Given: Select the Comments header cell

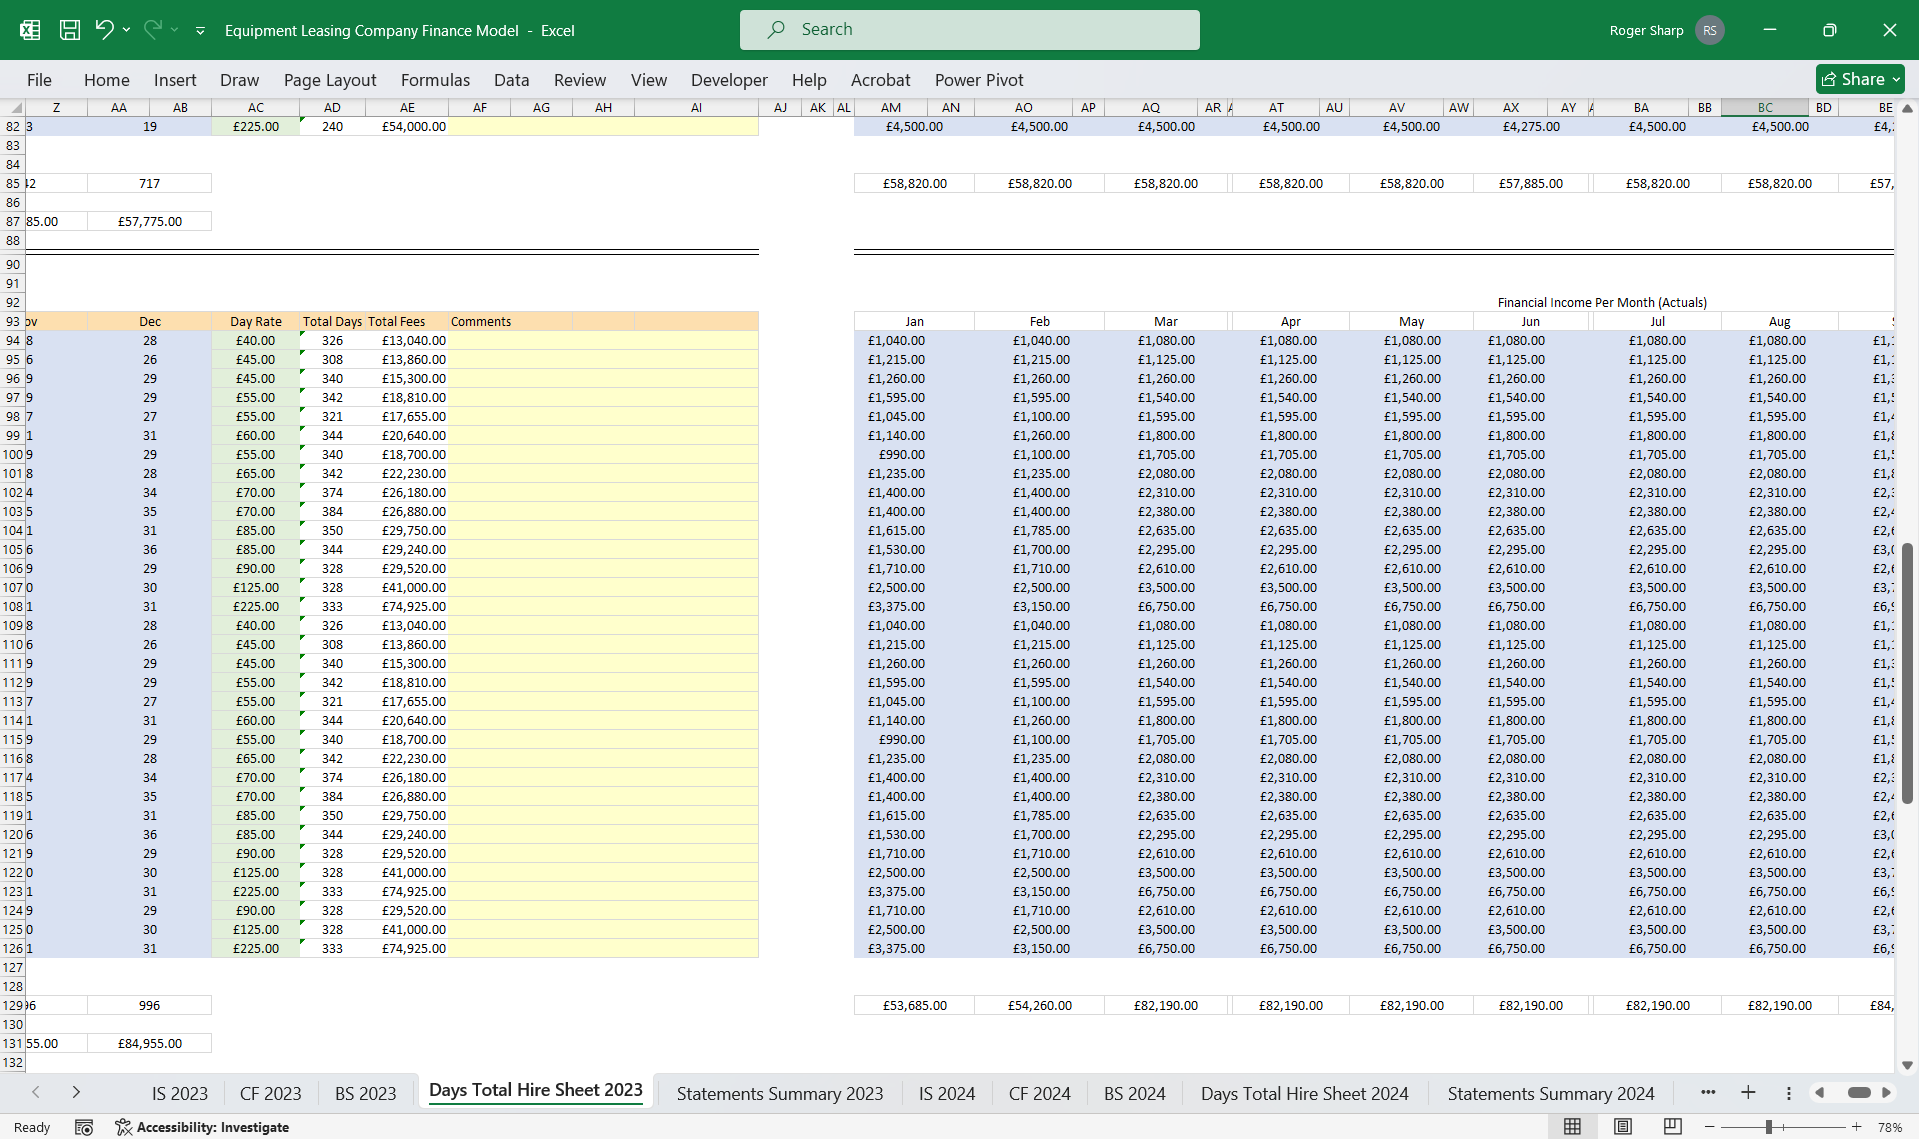Looking at the screenshot, I should 510,321.
